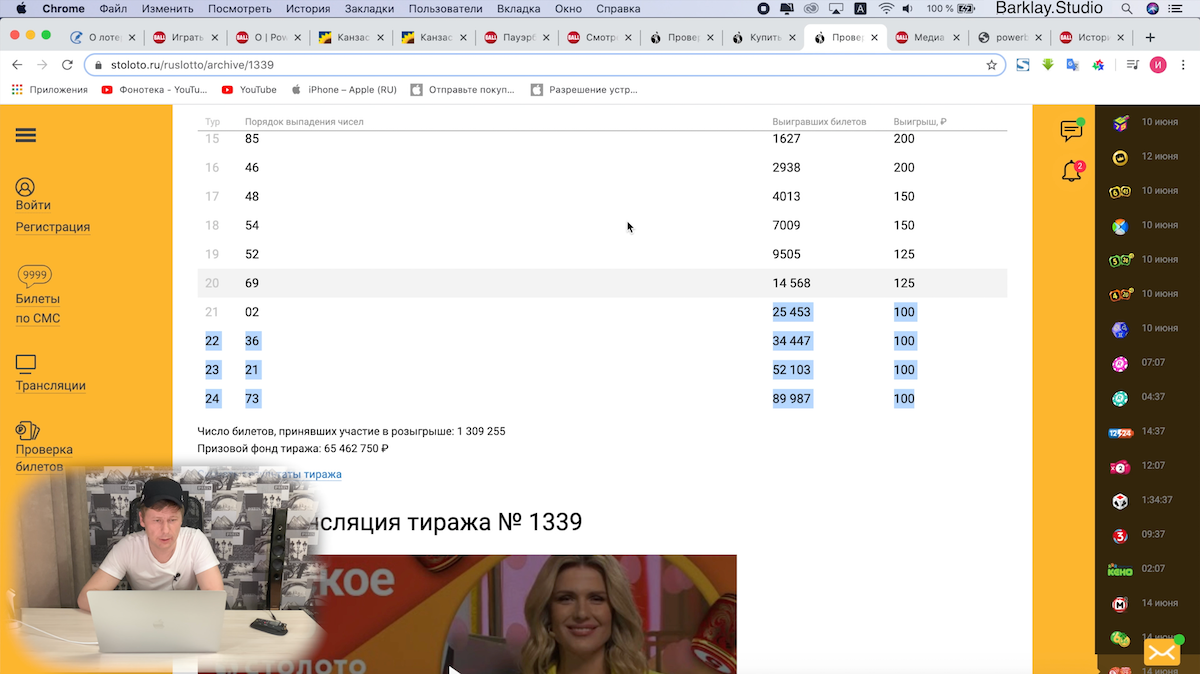Click the 12/24 lottery icon at 14:37
The height and width of the screenshot is (674, 1200).
tap(1120, 433)
